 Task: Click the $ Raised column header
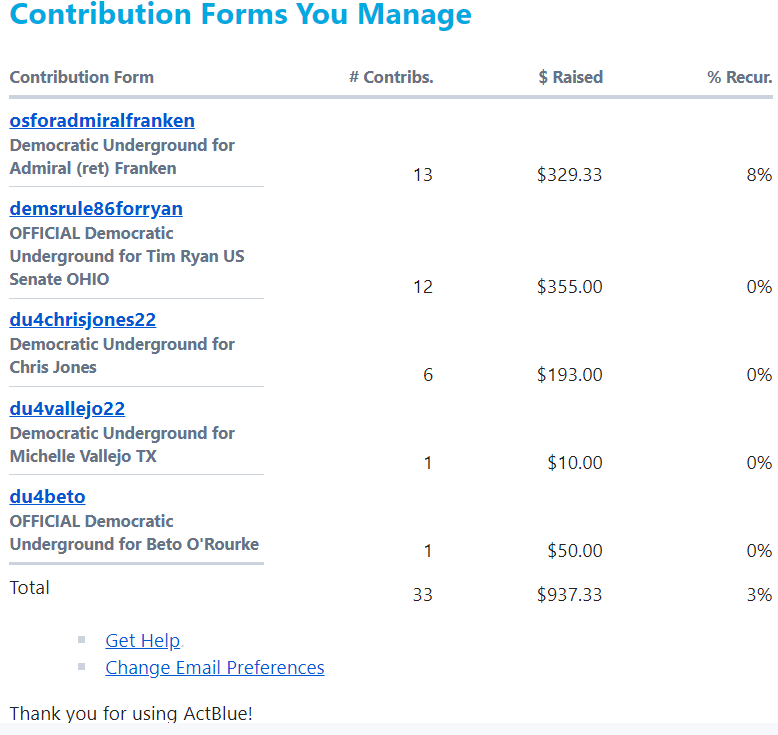pyautogui.click(x=570, y=77)
